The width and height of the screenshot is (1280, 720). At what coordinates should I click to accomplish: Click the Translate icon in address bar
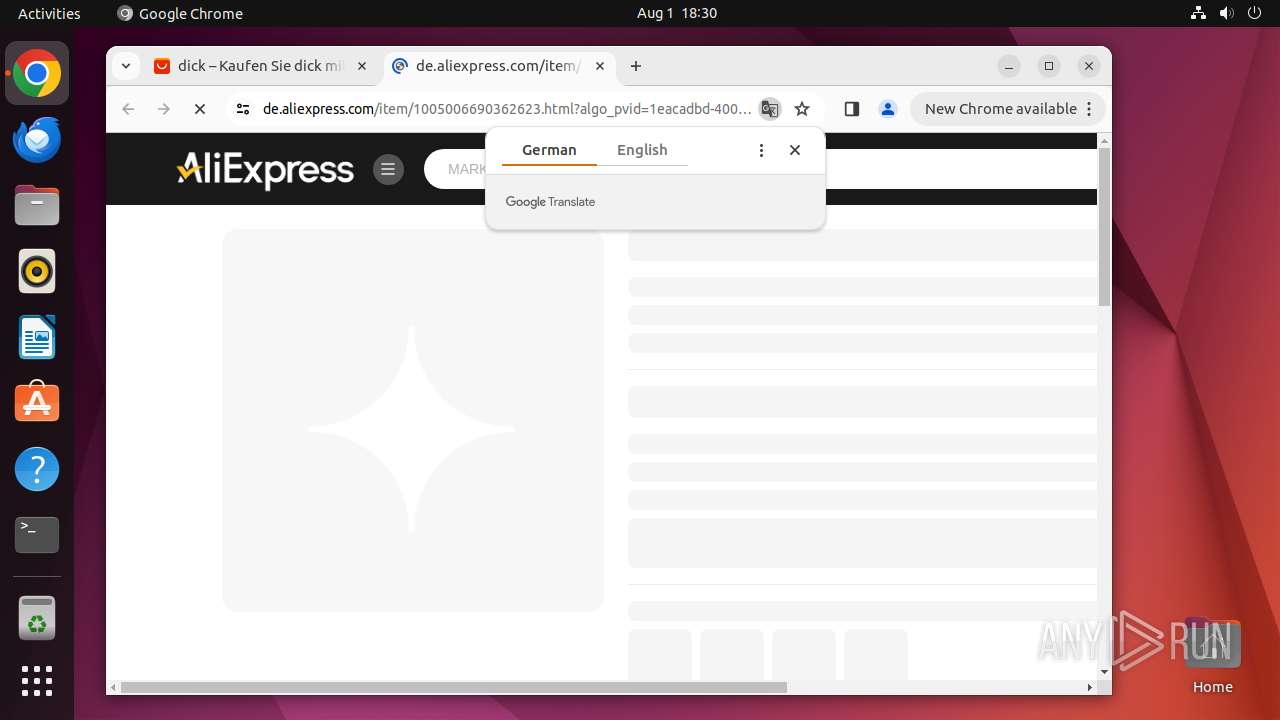pyautogui.click(x=769, y=109)
